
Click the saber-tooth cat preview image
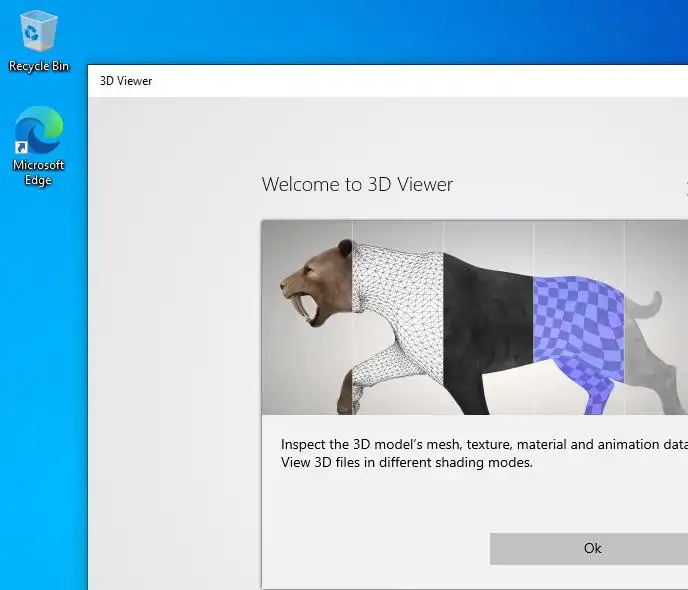pos(474,318)
